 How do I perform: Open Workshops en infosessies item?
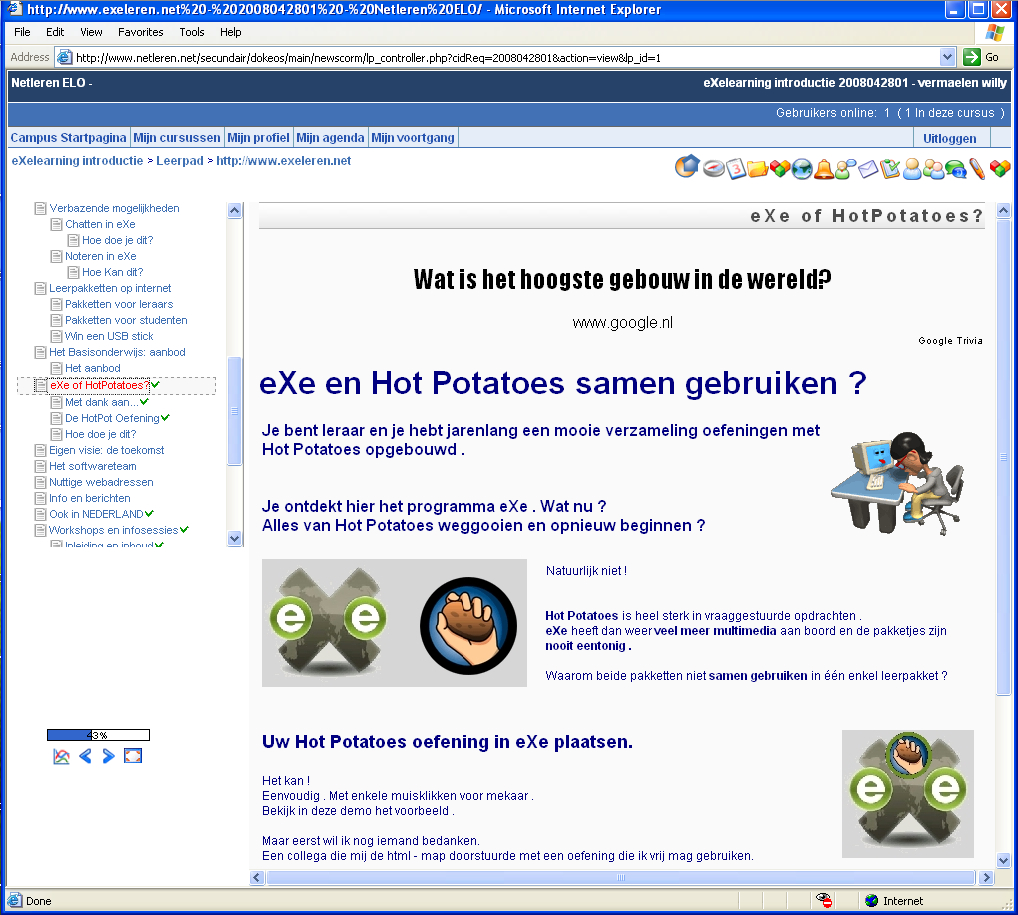tap(114, 530)
